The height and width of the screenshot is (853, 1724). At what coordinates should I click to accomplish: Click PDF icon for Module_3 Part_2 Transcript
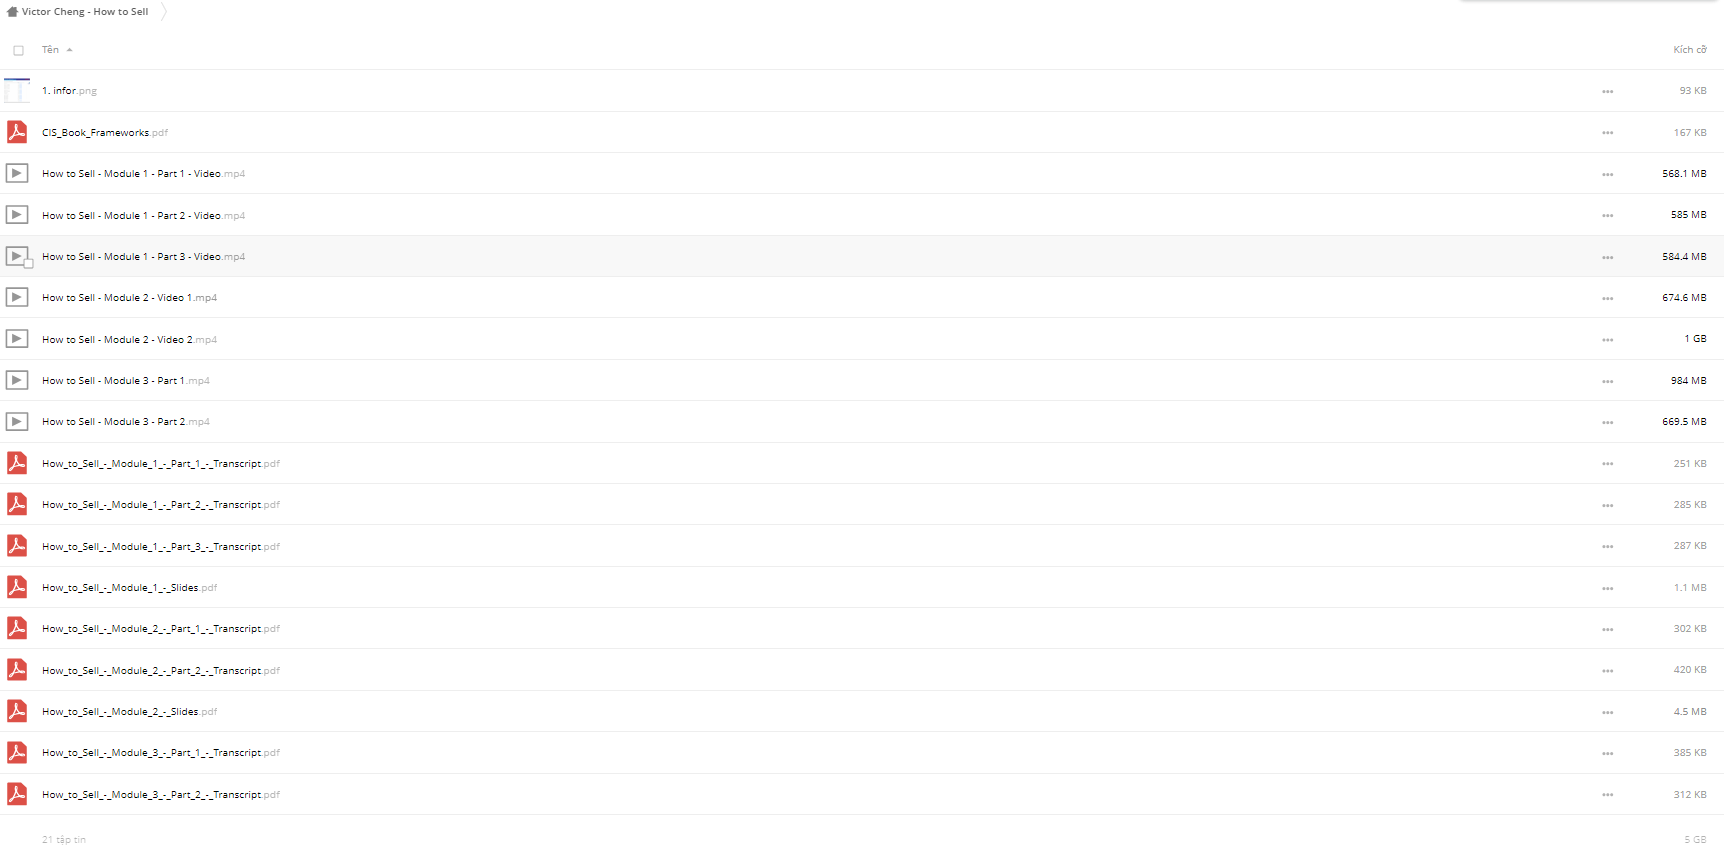coord(17,794)
